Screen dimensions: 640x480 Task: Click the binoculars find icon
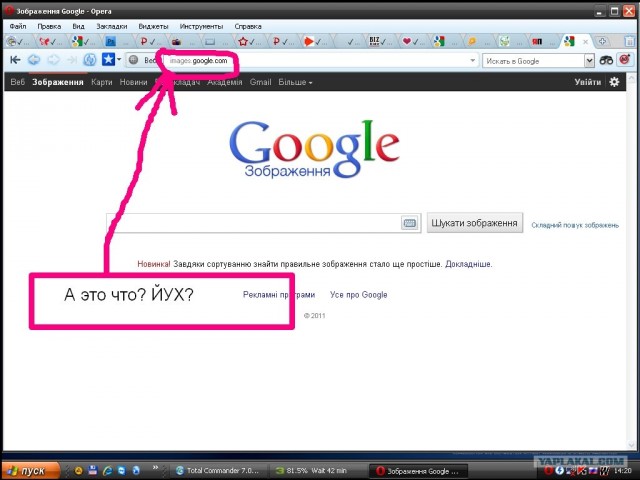click(x=606, y=60)
